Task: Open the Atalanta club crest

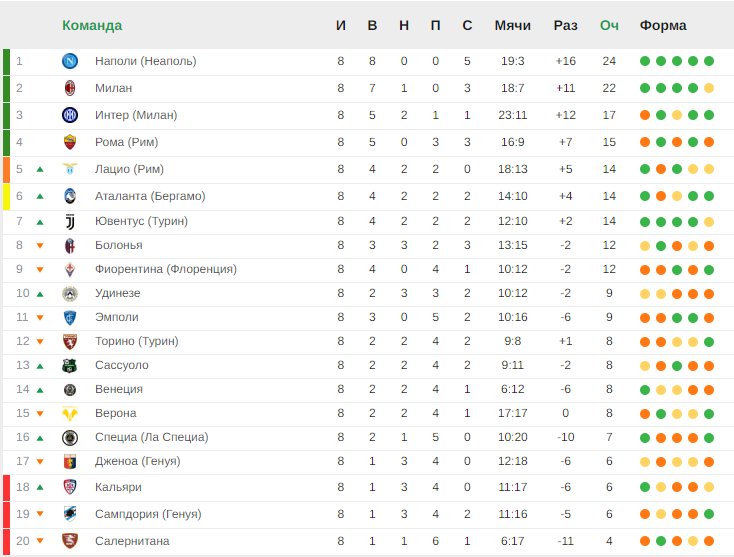Action: coord(70,196)
